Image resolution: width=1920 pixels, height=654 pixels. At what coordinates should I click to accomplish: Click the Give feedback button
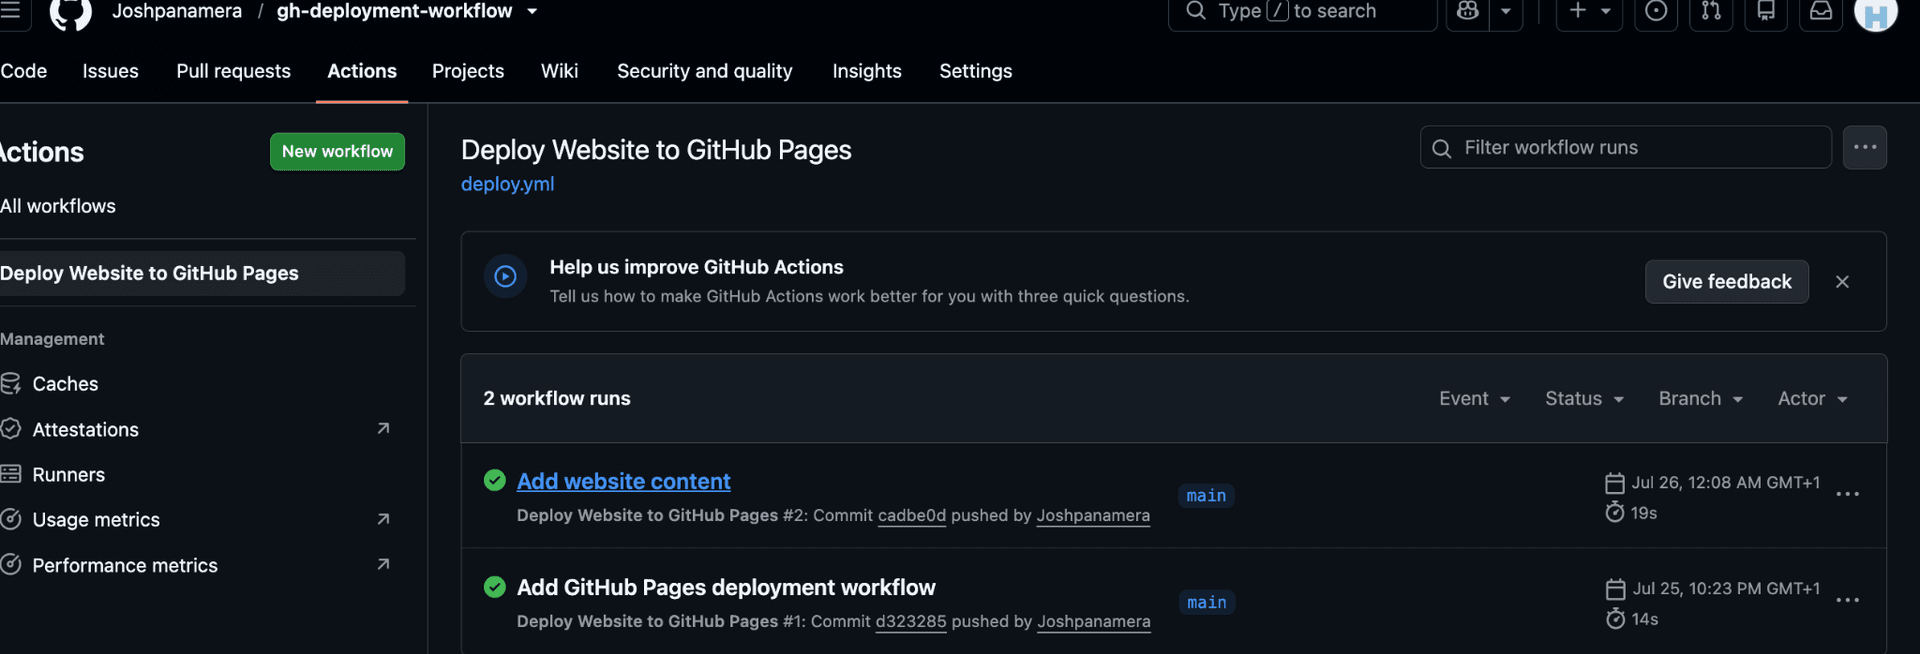(x=1727, y=282)
